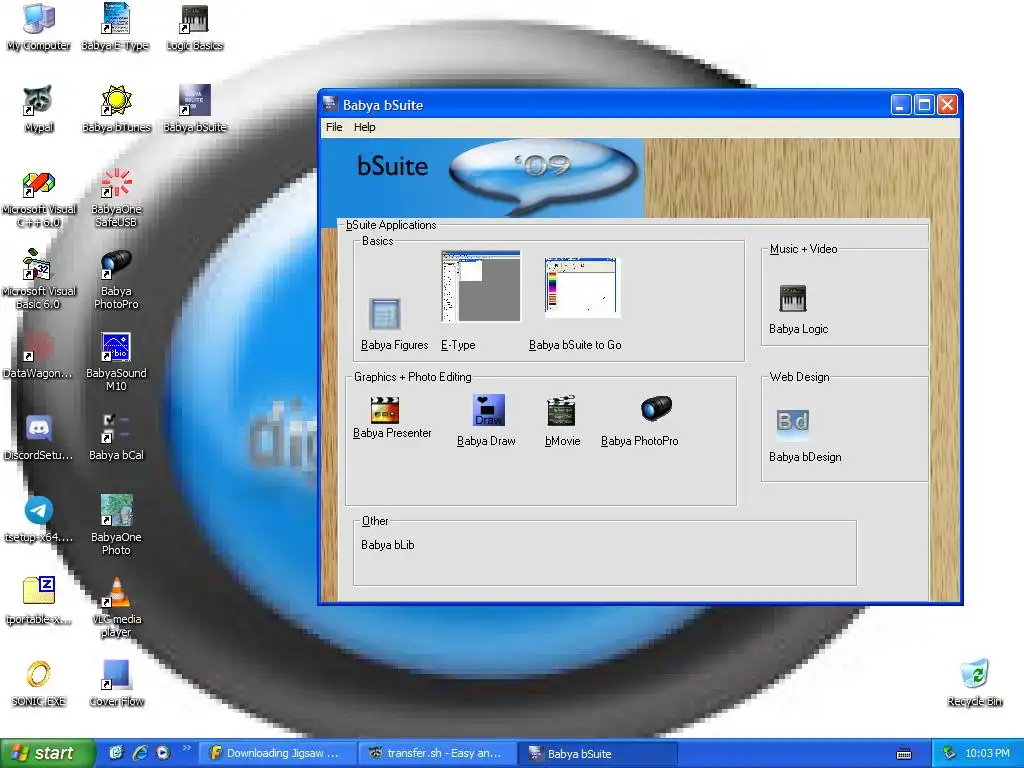Click the Babya bDesign text label
The width and height of the screenshot is (1024, 768).
805,457
